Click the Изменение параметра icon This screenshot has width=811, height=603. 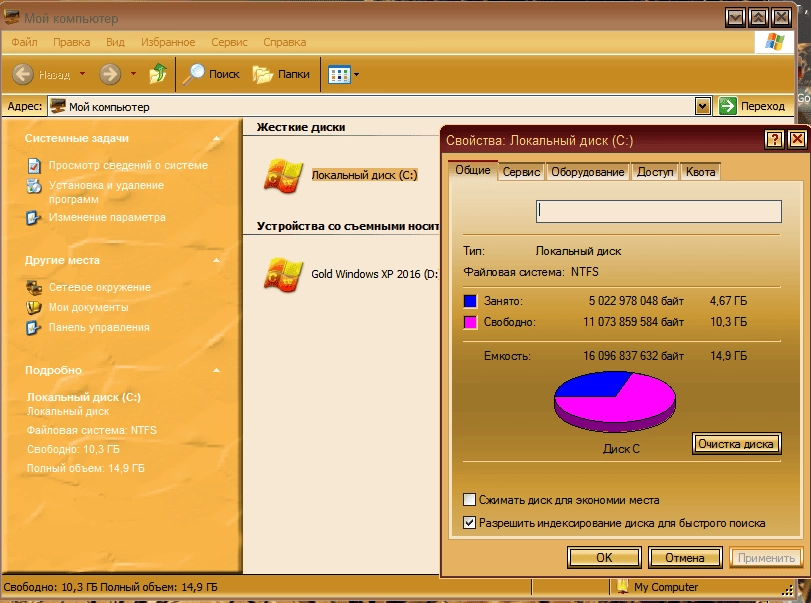[34, 218]
